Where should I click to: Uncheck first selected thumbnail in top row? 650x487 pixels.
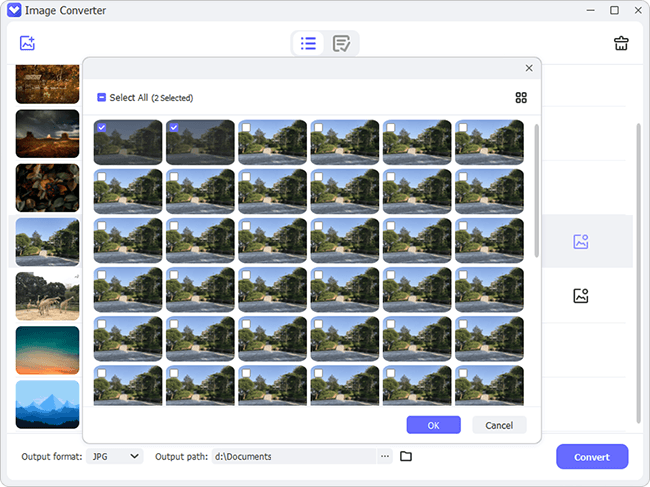102,128
